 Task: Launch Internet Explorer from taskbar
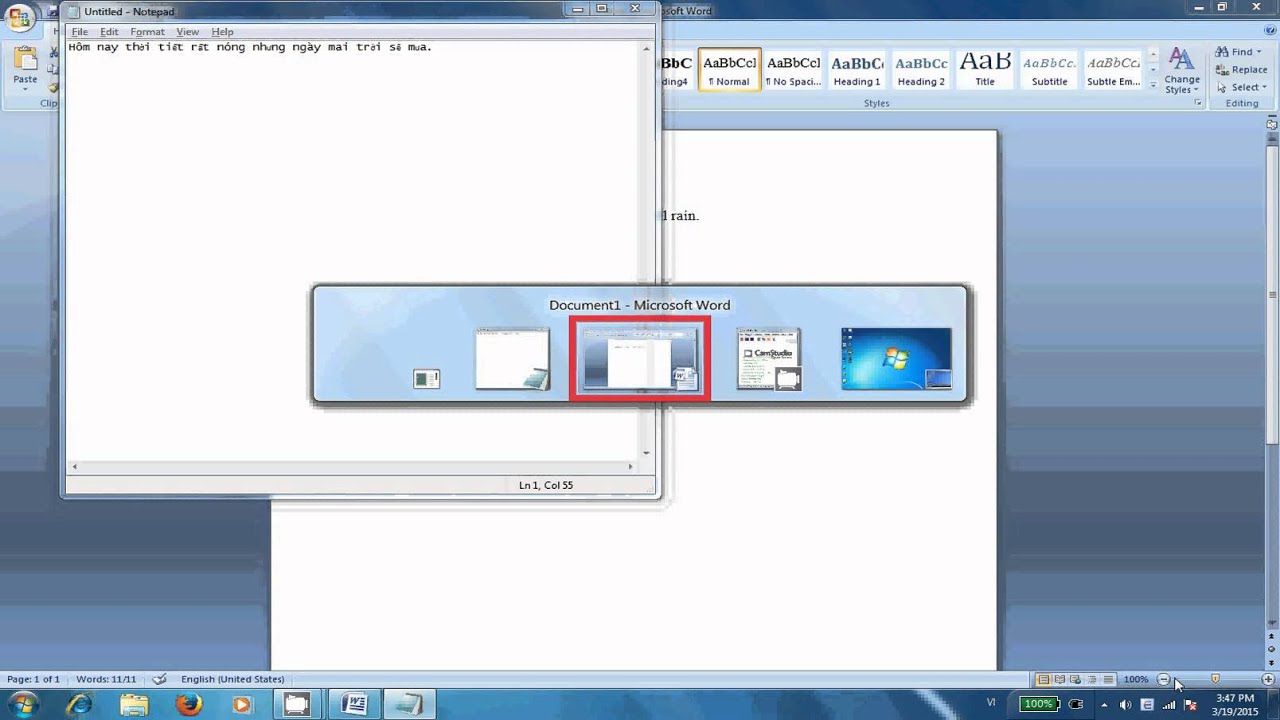tap(80, 705)
